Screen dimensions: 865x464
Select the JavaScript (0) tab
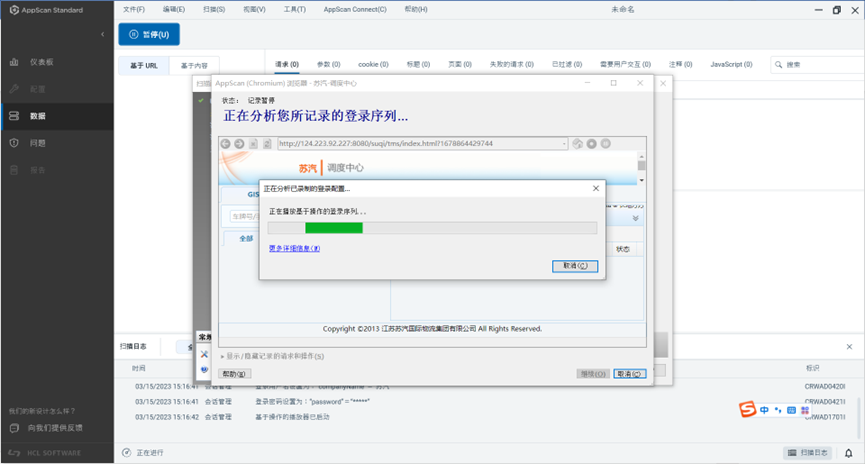(731, 65)
